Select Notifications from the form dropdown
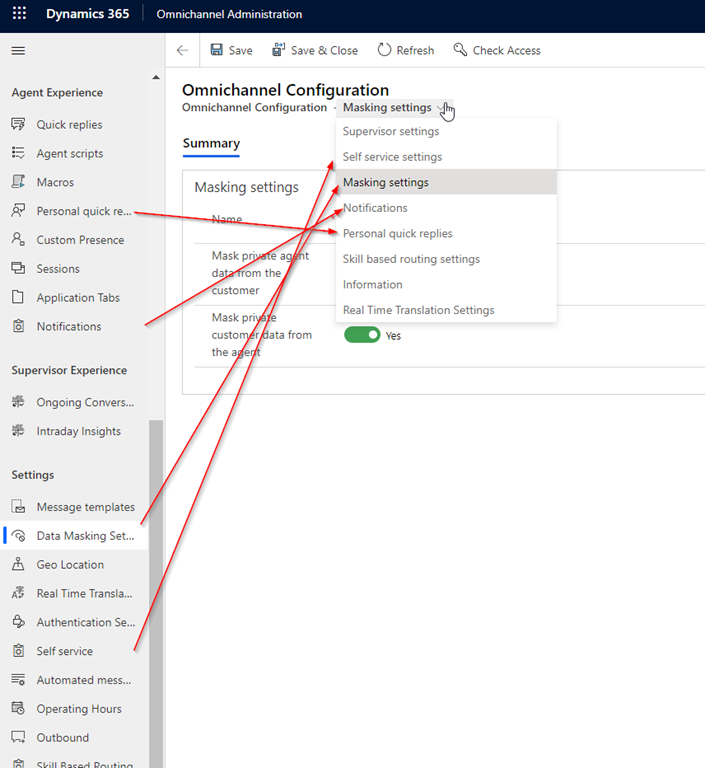Viewport: 705px width, 768px height. 446,208
